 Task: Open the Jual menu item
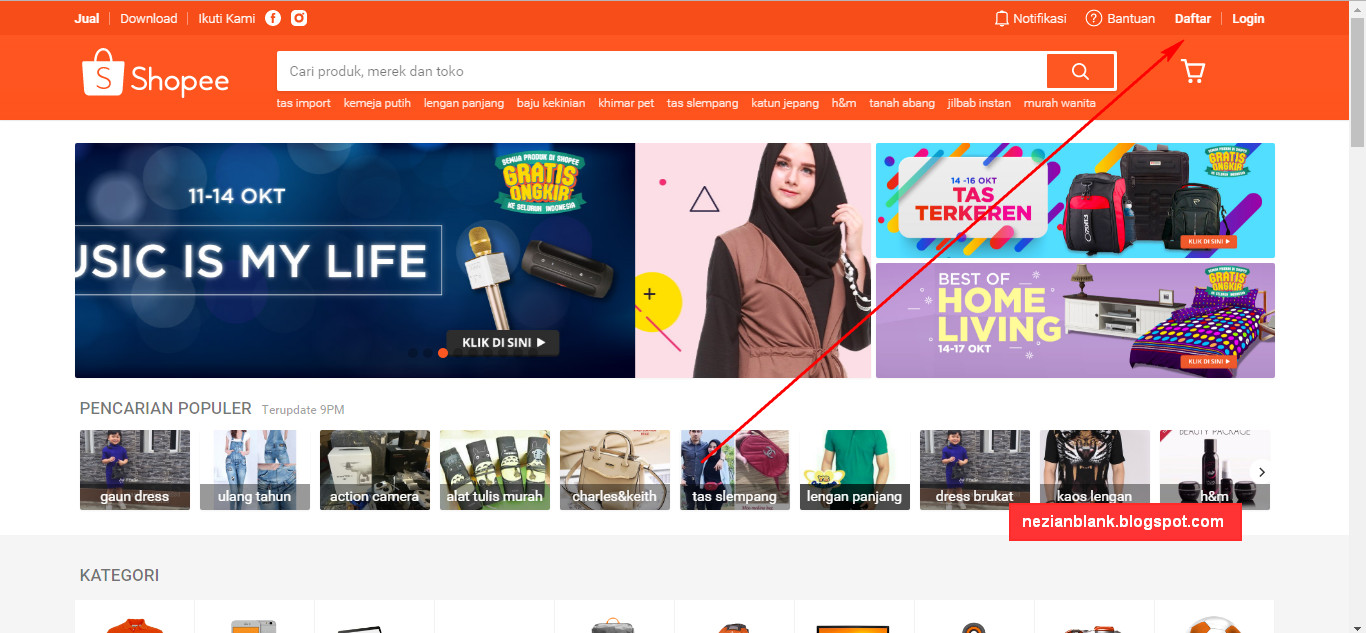(x=86, y=18)
